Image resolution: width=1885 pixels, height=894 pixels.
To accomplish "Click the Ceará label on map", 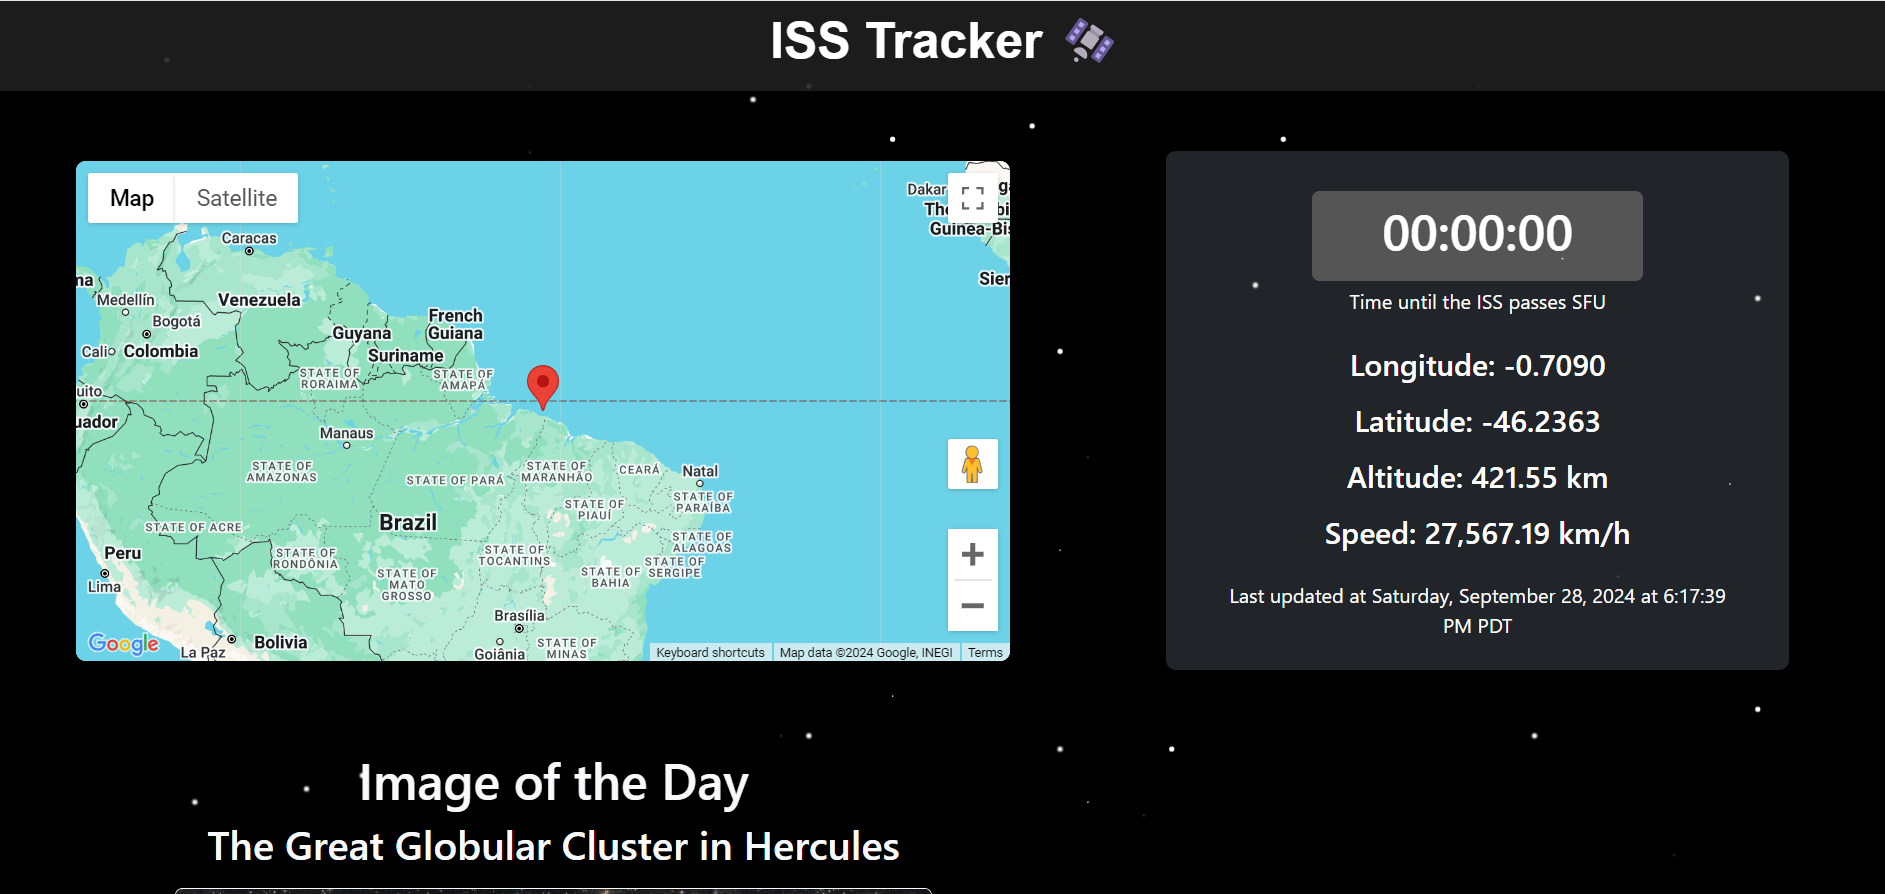I will (639, 470).
